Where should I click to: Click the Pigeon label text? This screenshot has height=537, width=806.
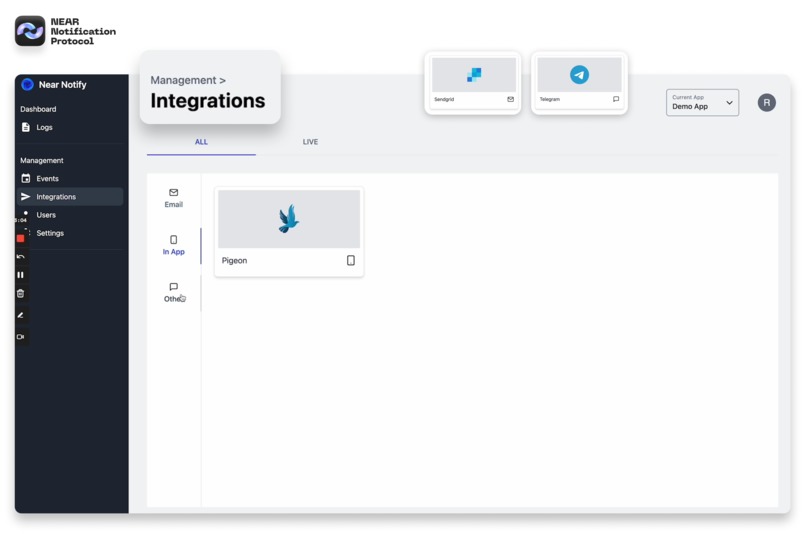234,261
